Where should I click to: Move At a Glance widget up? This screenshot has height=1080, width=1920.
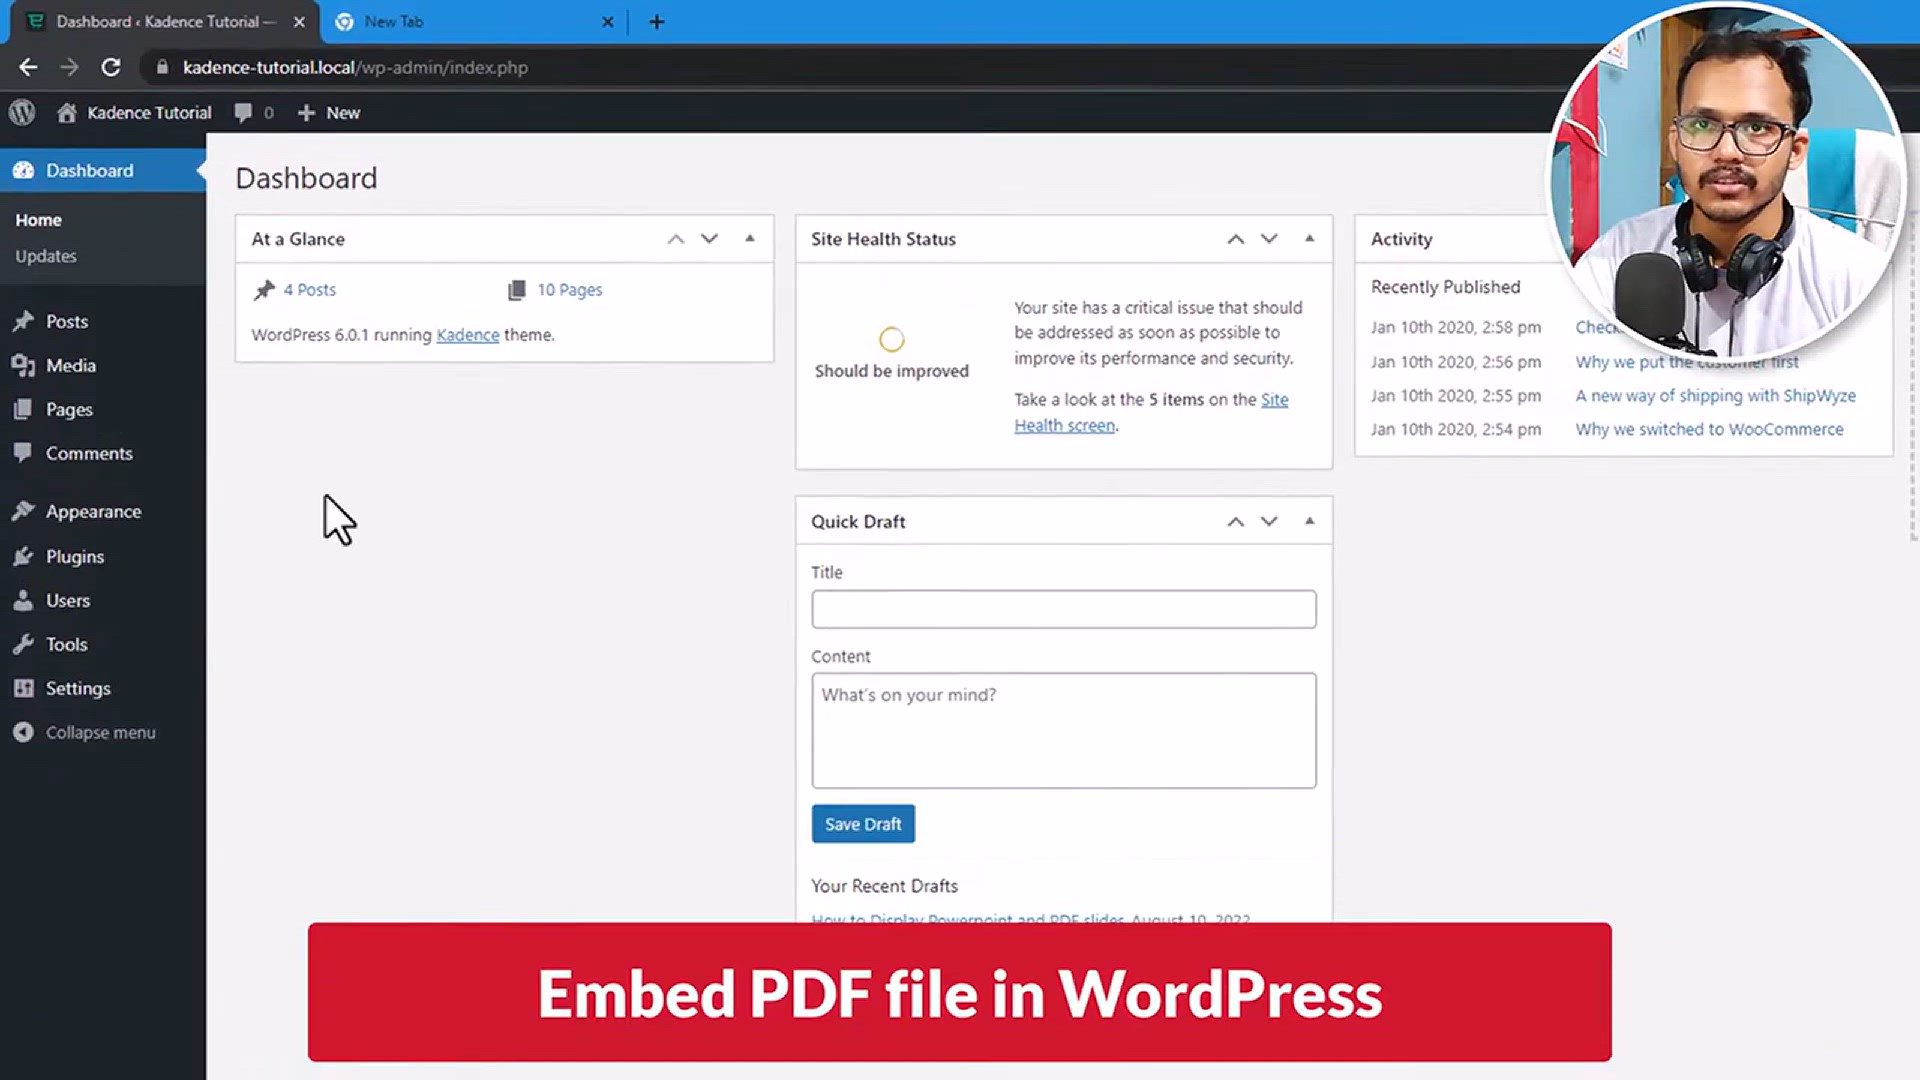coord(676,239)
